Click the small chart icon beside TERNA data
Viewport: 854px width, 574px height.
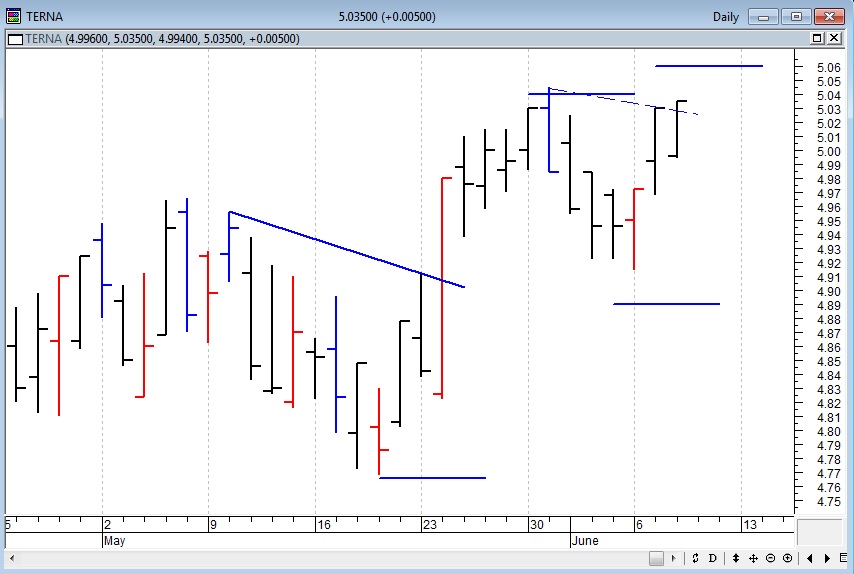pos(15,39)
